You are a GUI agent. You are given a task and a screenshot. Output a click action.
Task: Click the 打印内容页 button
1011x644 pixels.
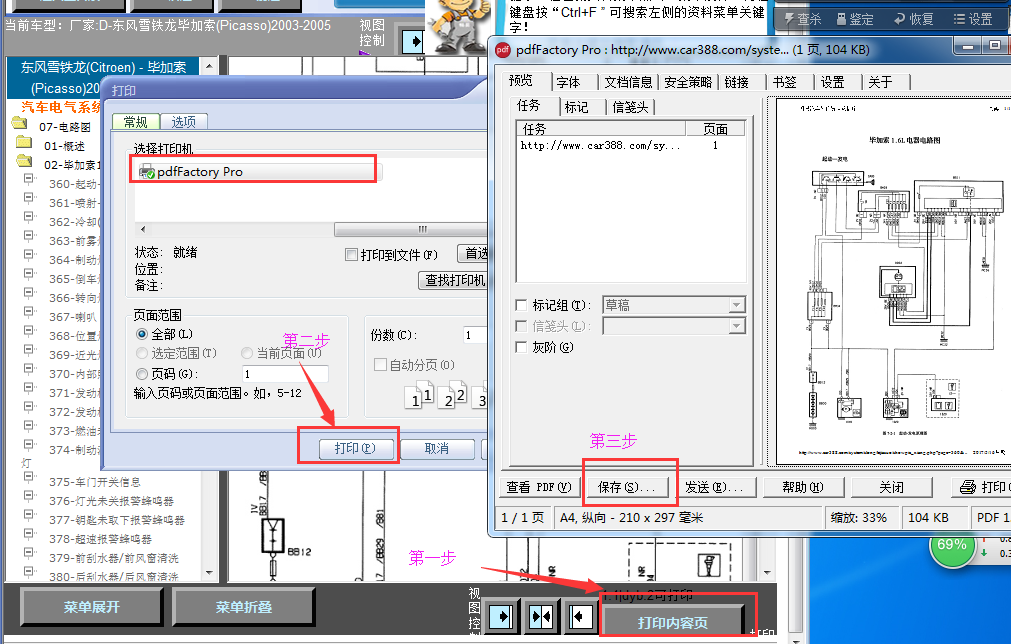point(672,623)
